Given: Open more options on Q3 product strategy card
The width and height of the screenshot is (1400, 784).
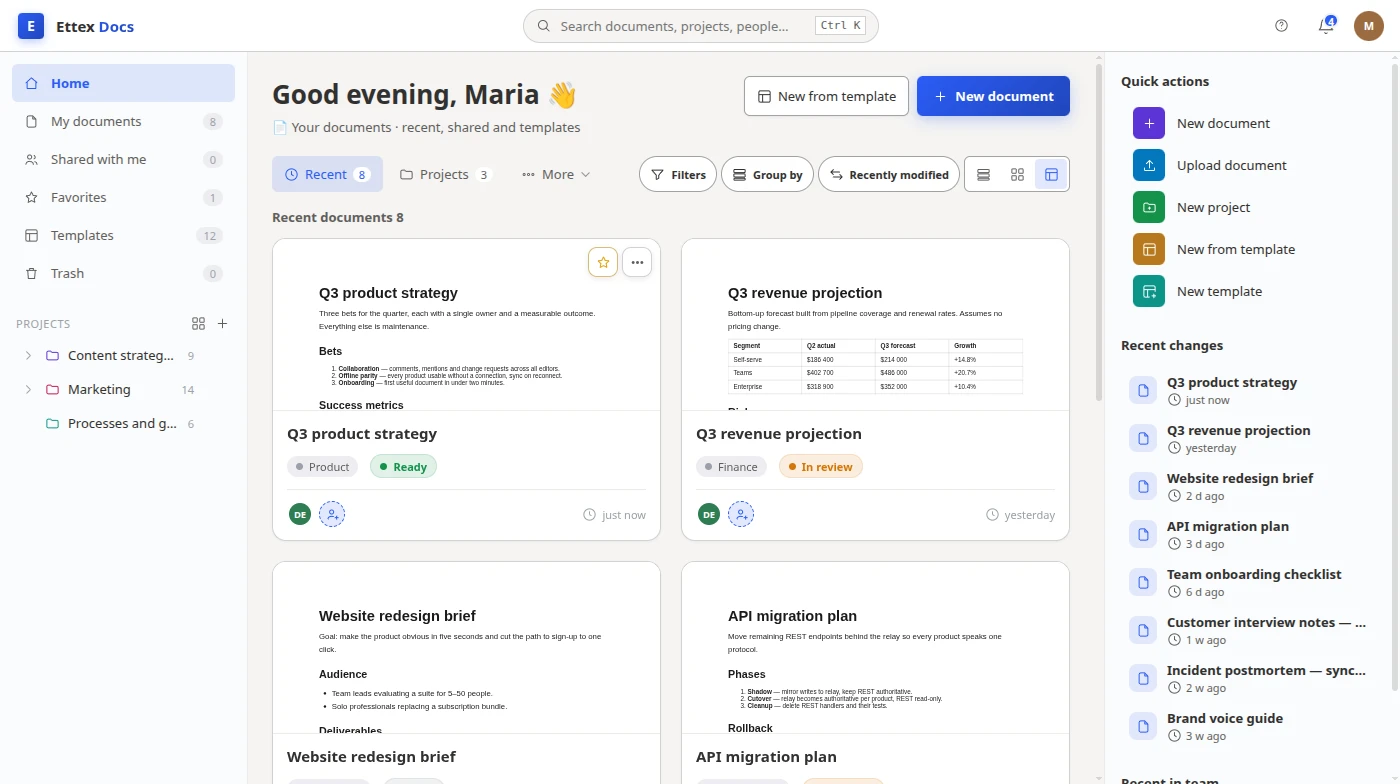Looking at the screenshot, I should point(637,262).
